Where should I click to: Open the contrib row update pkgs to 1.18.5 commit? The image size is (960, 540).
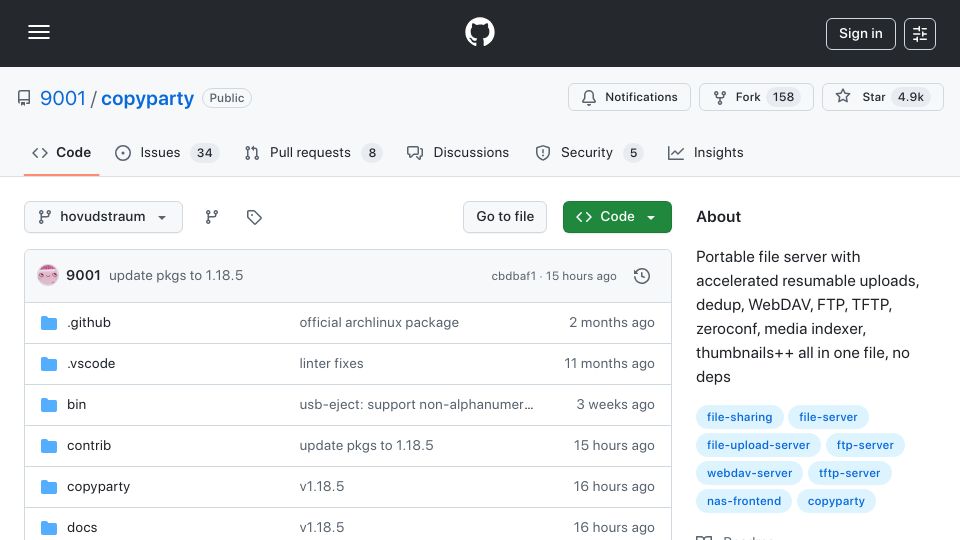tap(366, 446)
